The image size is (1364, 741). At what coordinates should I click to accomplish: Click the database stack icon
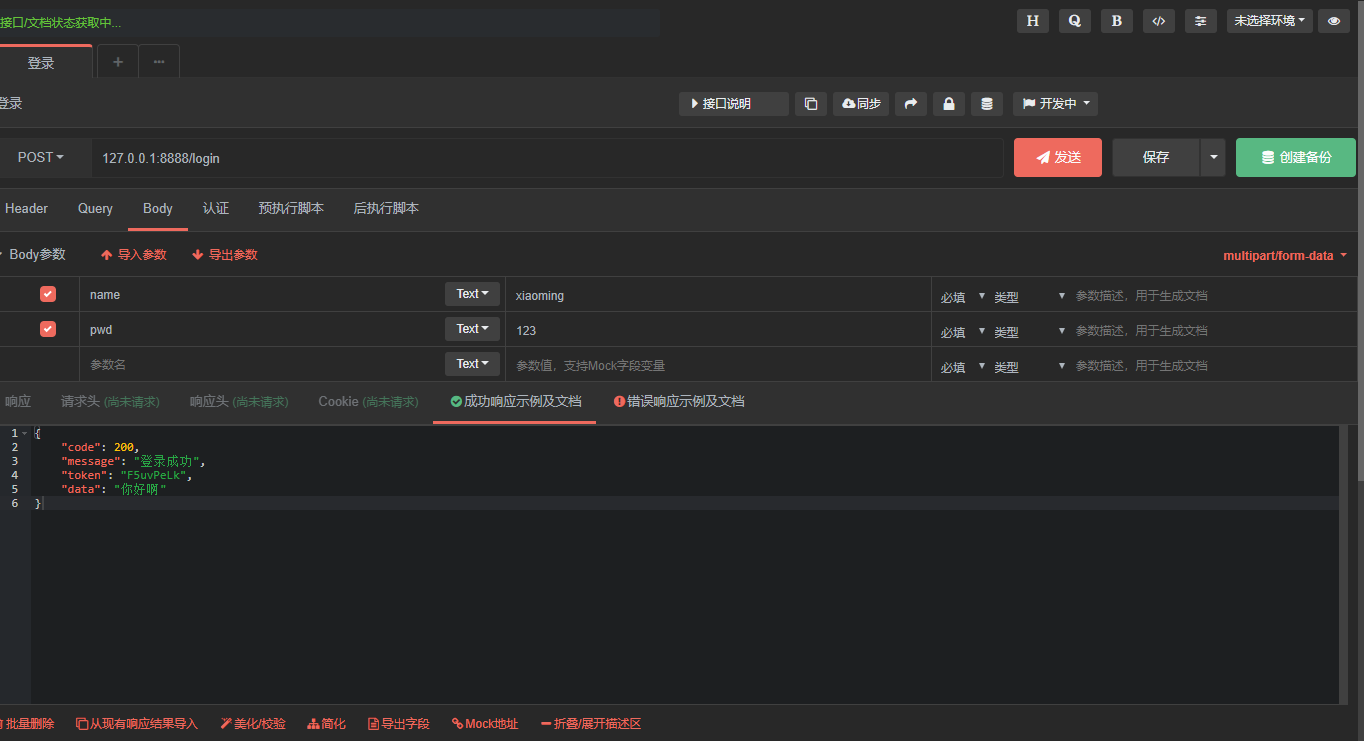(987, 103)
